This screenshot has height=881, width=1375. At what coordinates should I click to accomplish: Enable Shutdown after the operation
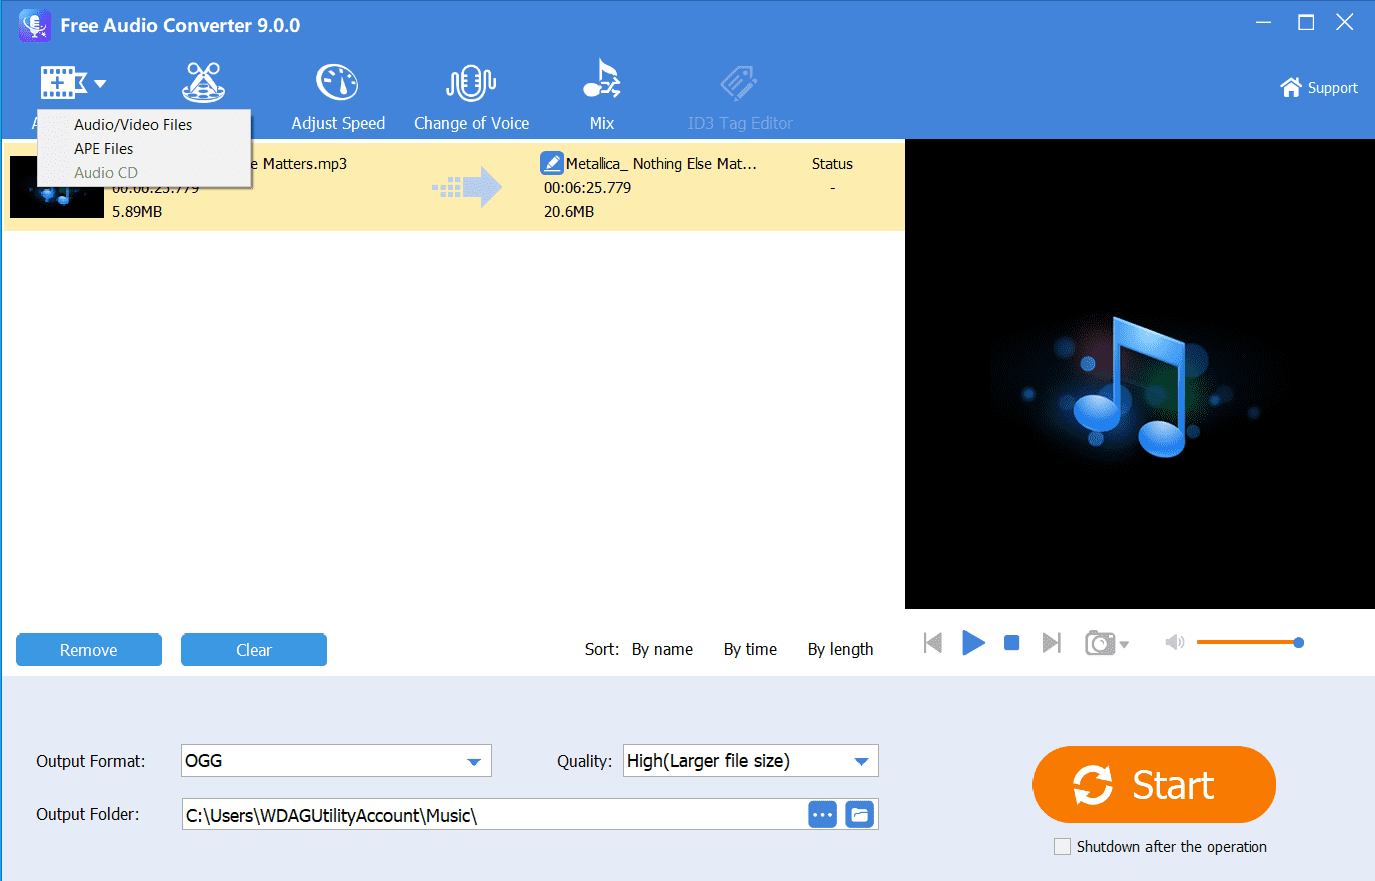(1062, 846)
